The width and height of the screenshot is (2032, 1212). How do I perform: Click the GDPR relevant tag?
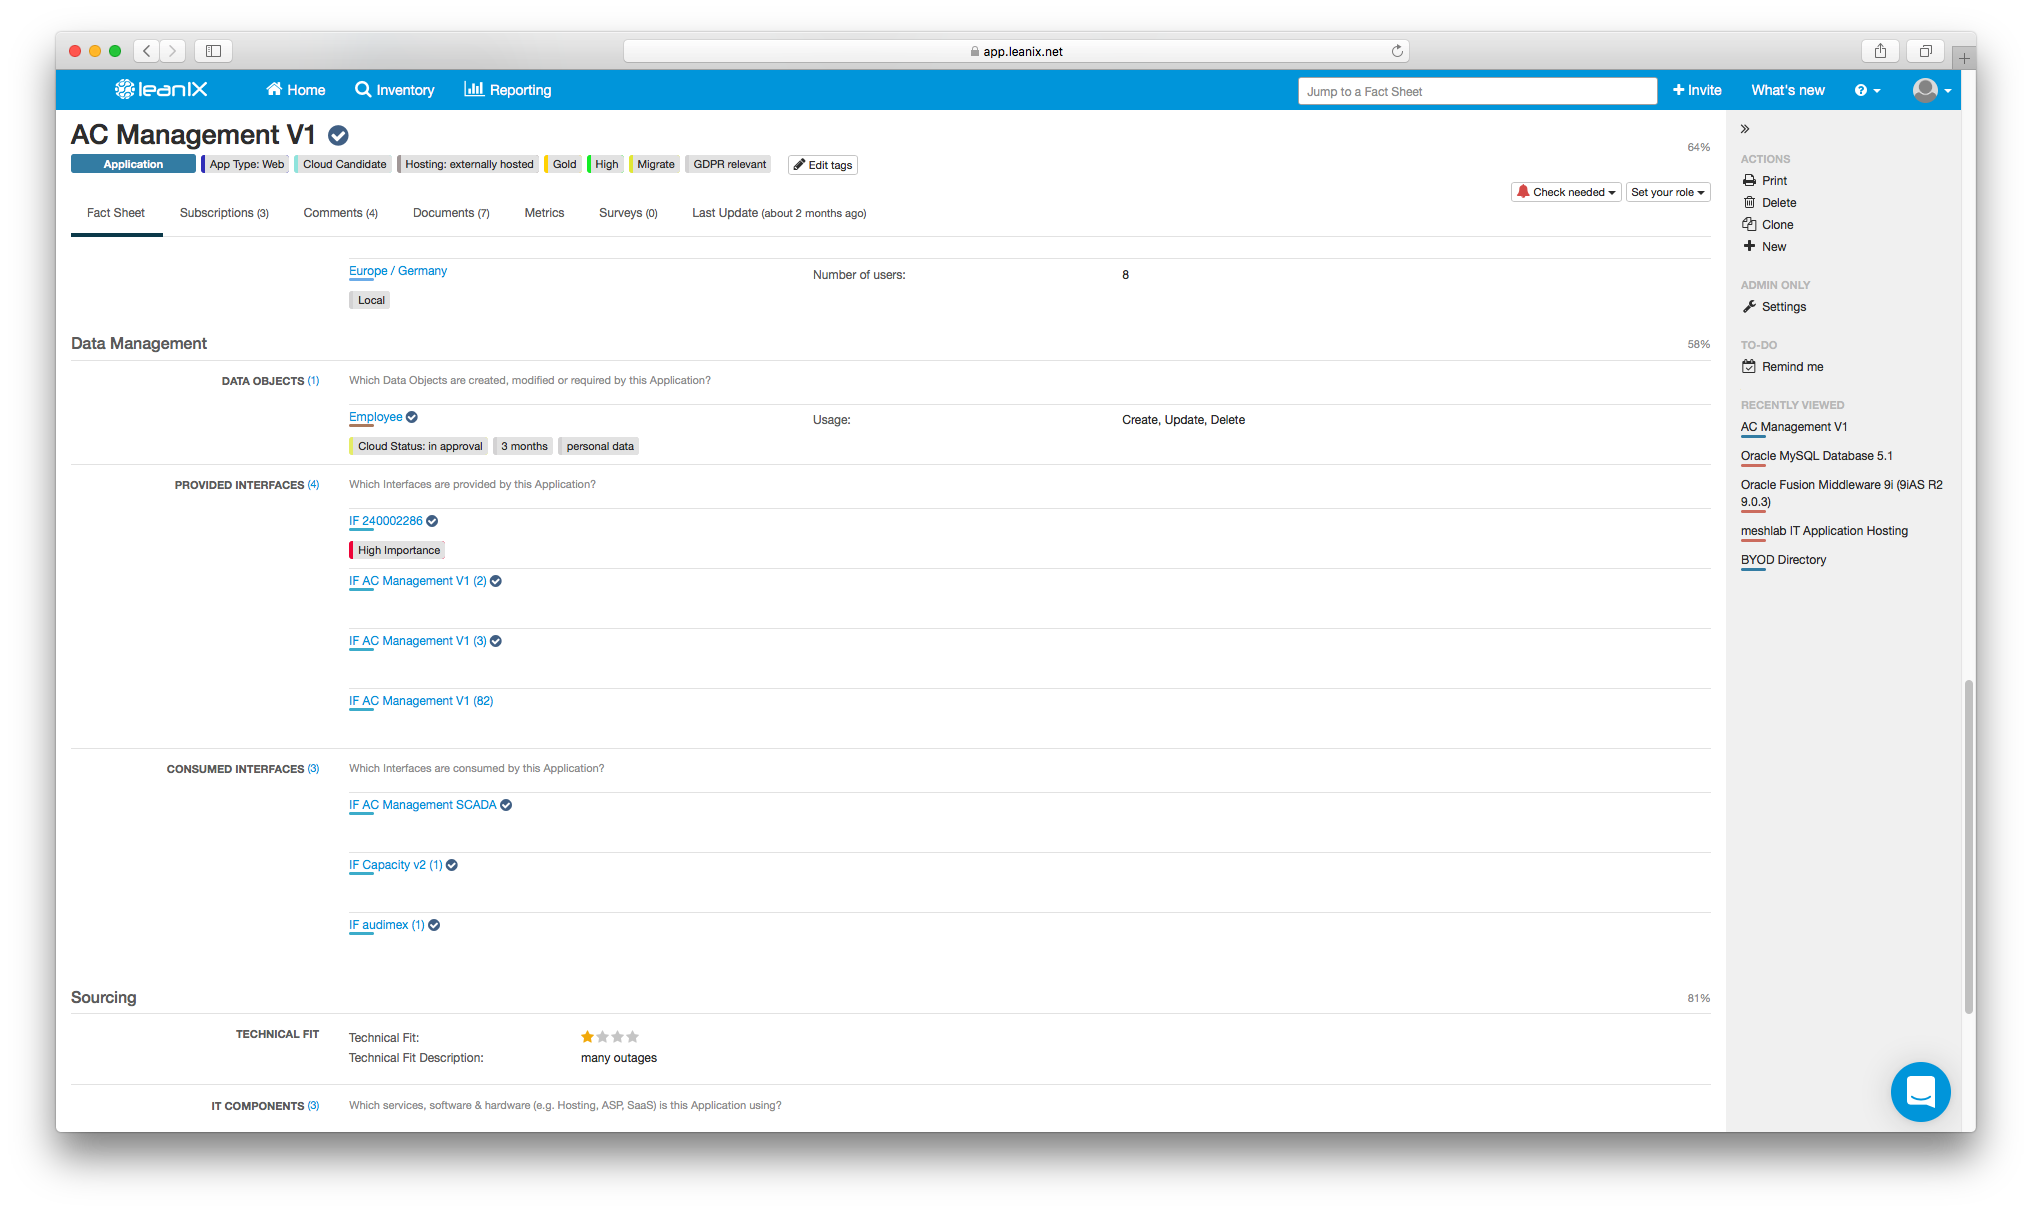pyautogui.click(x=728, y=165)
